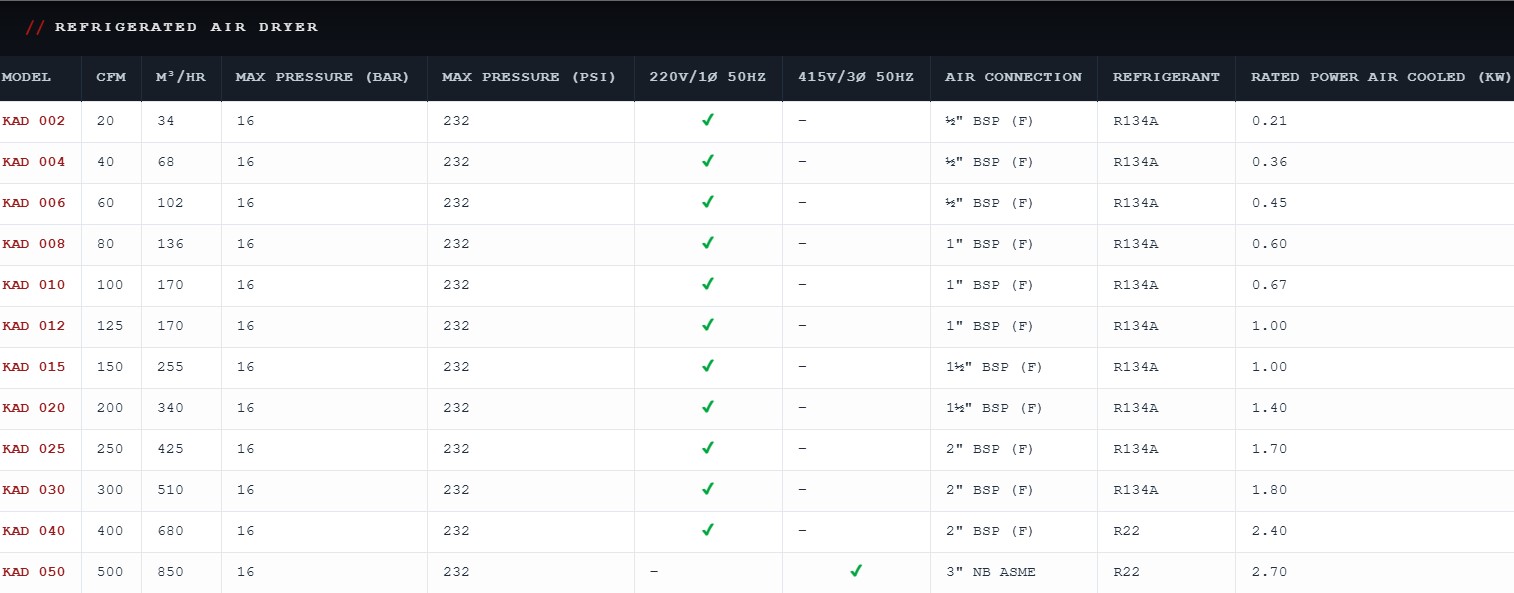Click the 415V/3Ø 50HZ column header
Screen dimensions: 1514x593
click(856, 77)
